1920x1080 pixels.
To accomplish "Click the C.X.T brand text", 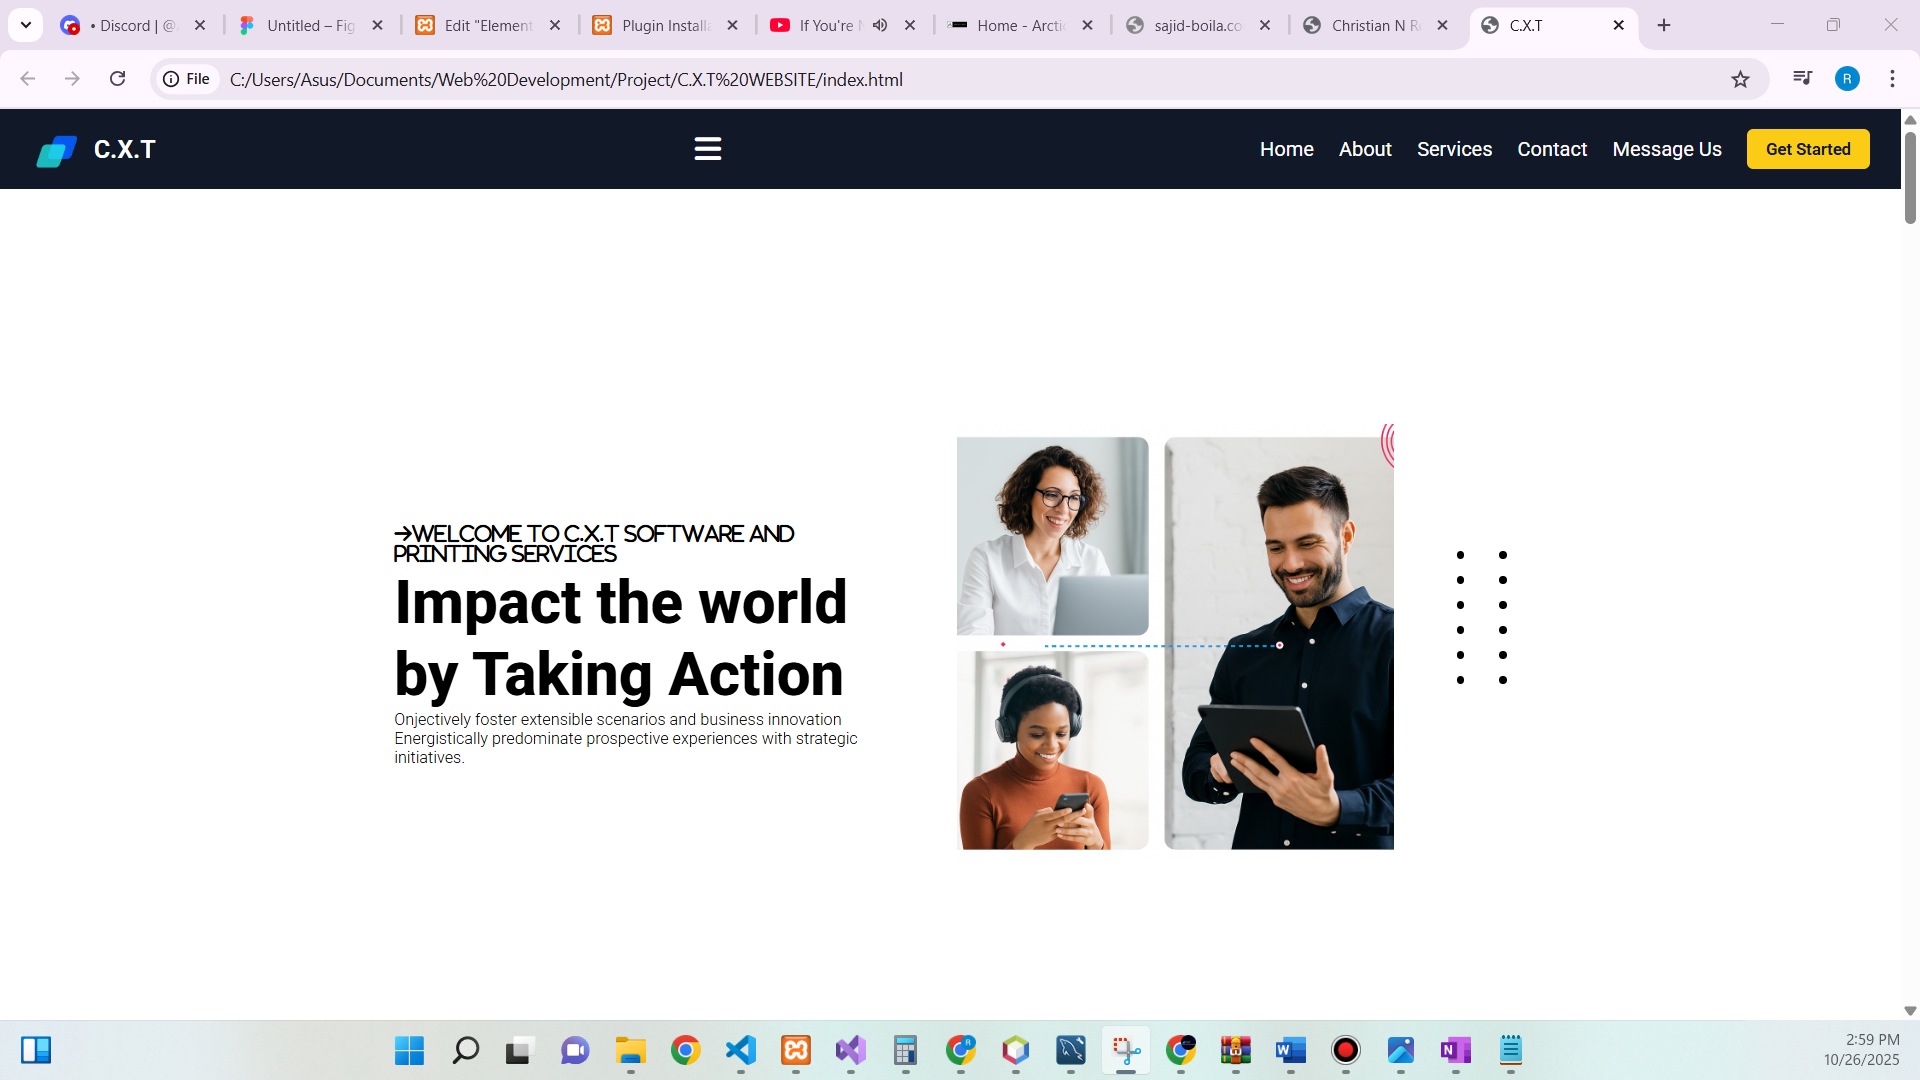I will click(125, 149).
